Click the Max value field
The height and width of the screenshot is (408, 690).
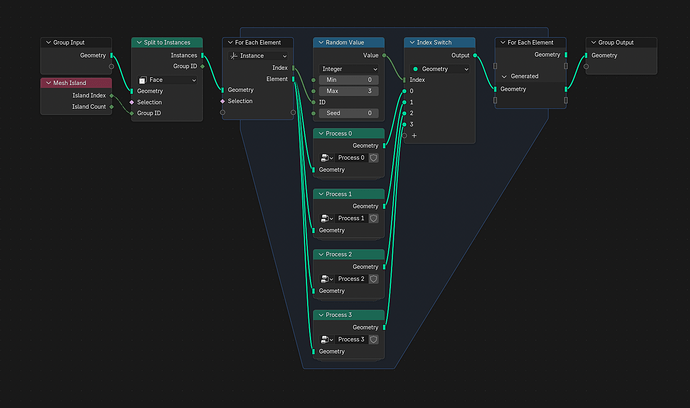click(x=349, y=91)
